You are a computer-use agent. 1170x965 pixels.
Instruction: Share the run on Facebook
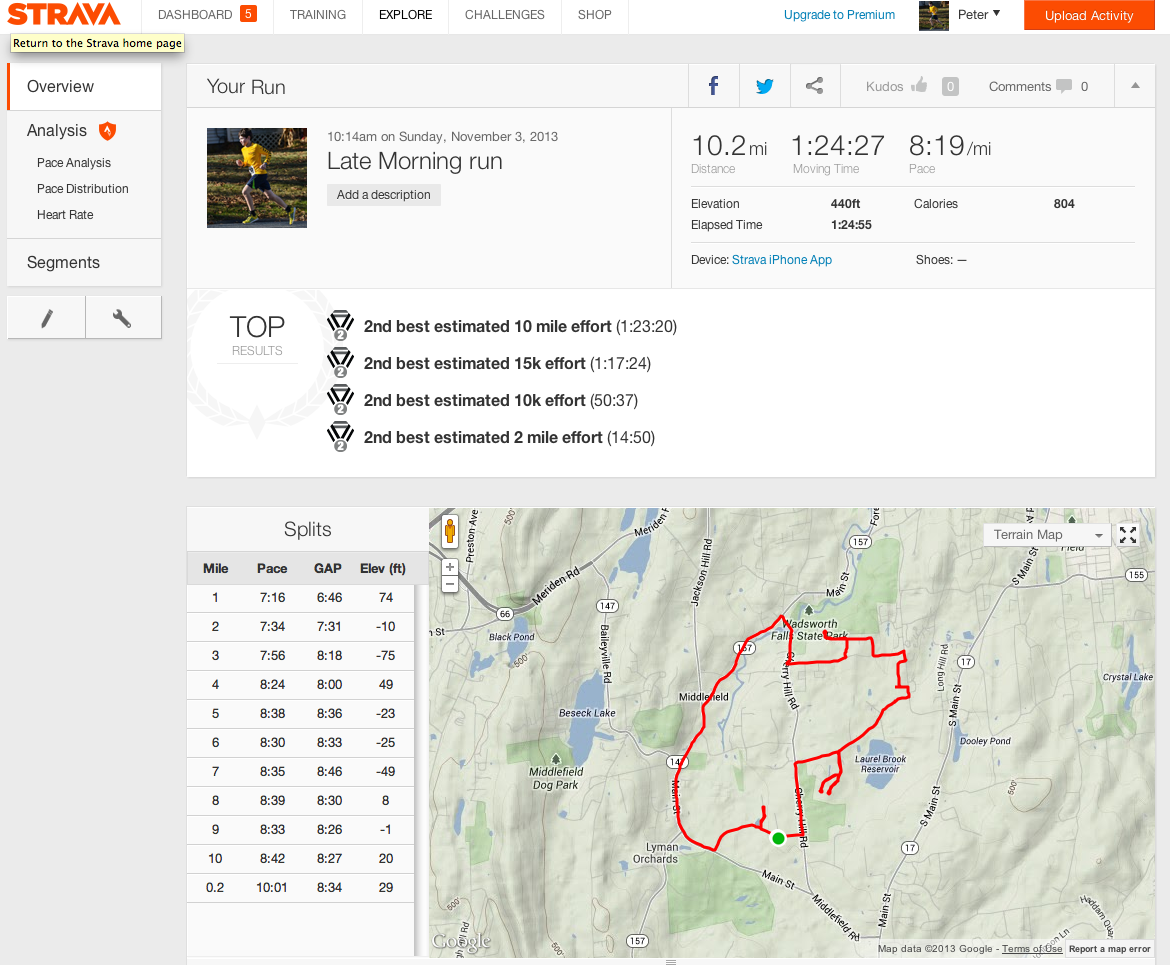[x=713, y=86]
